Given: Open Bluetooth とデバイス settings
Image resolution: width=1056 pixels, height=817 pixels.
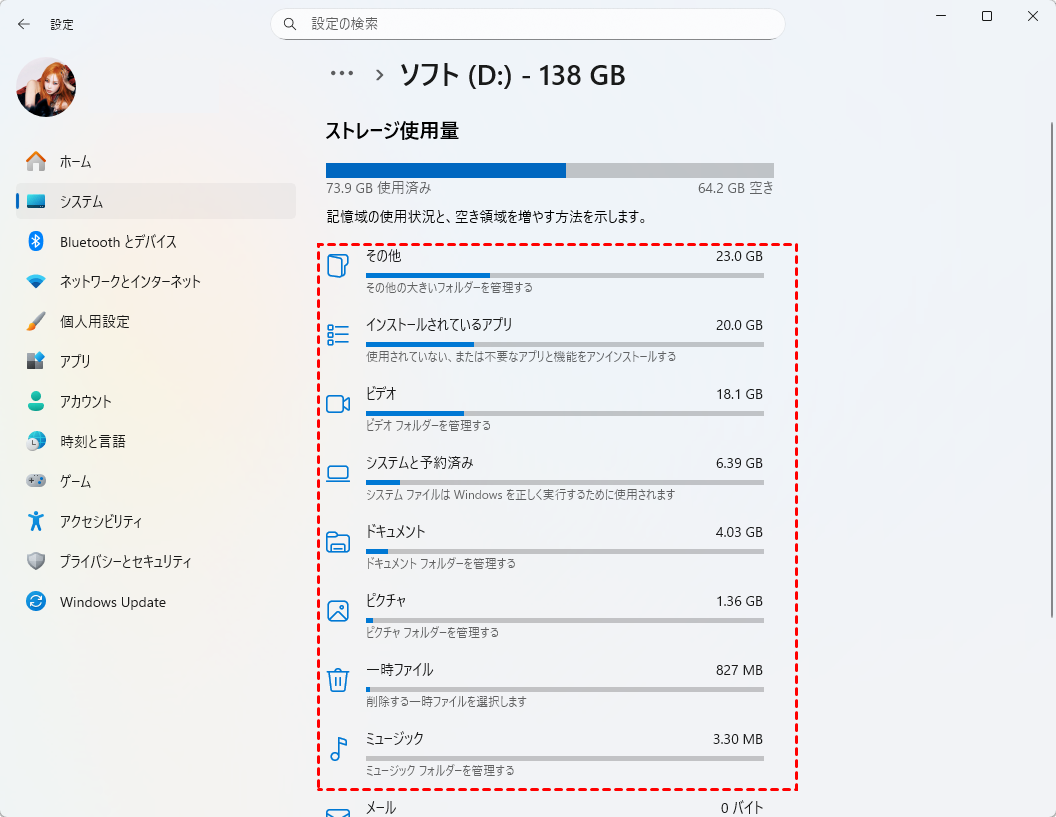Looking at the screenshot, I should click(x=118, y=242).
